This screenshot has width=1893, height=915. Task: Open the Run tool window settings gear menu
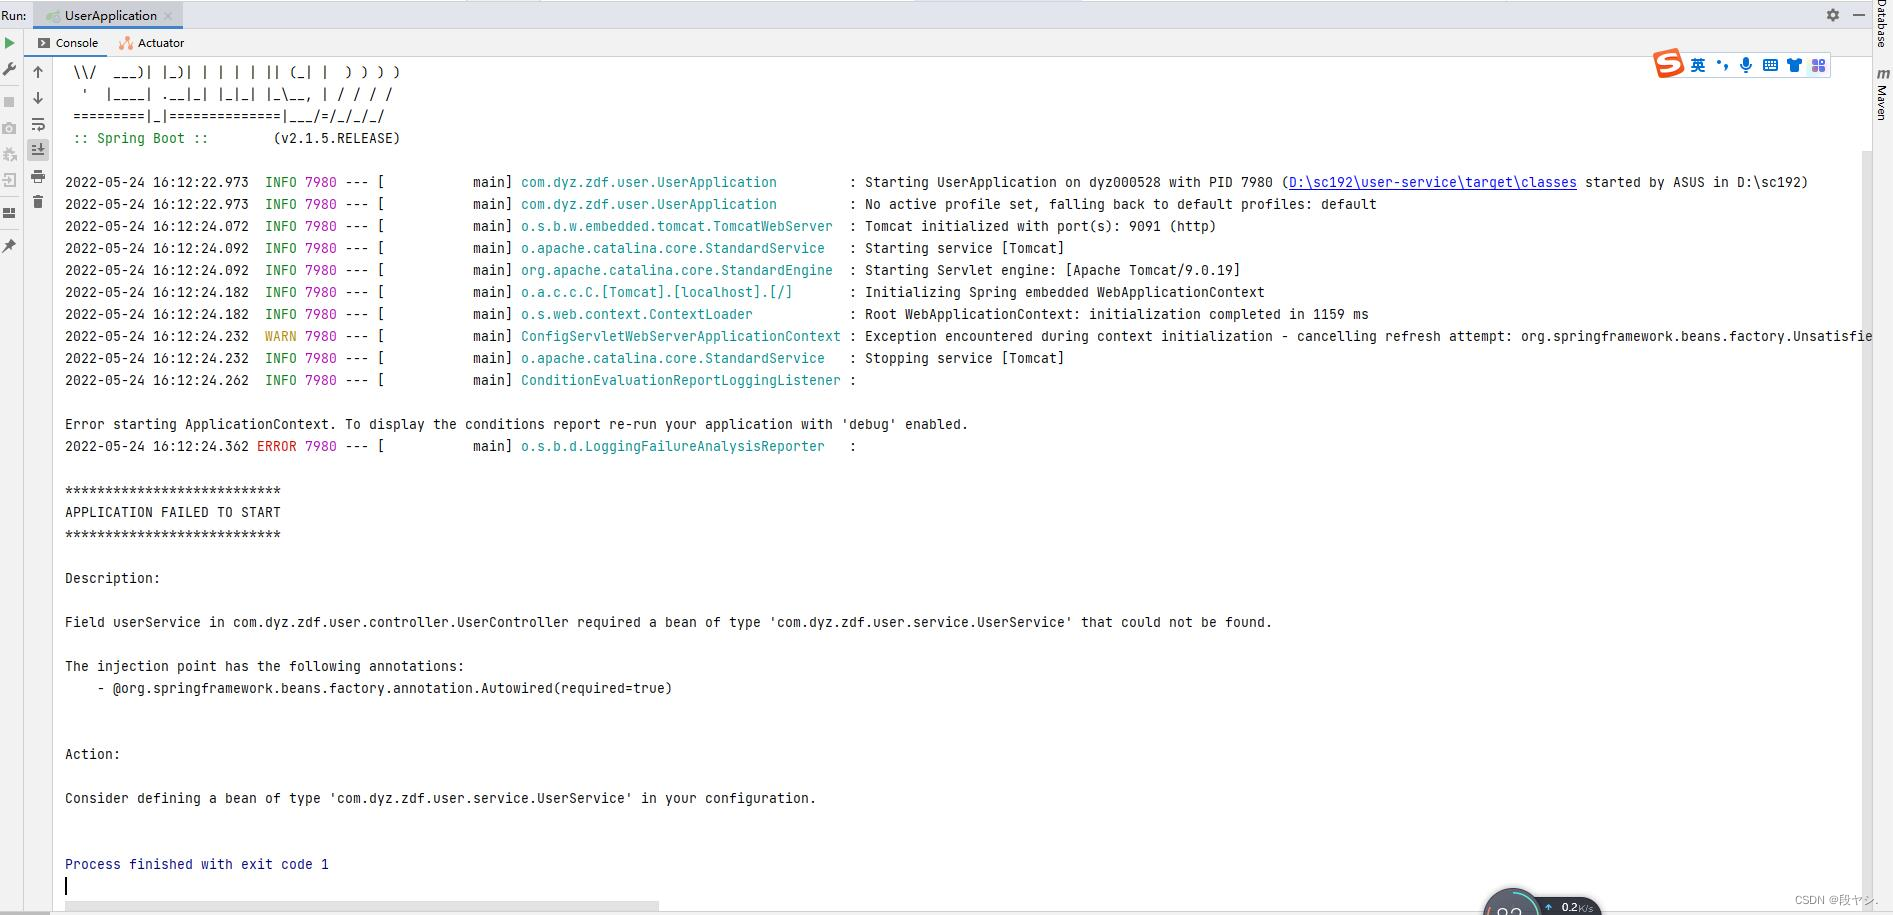(x=1834, y=15)
